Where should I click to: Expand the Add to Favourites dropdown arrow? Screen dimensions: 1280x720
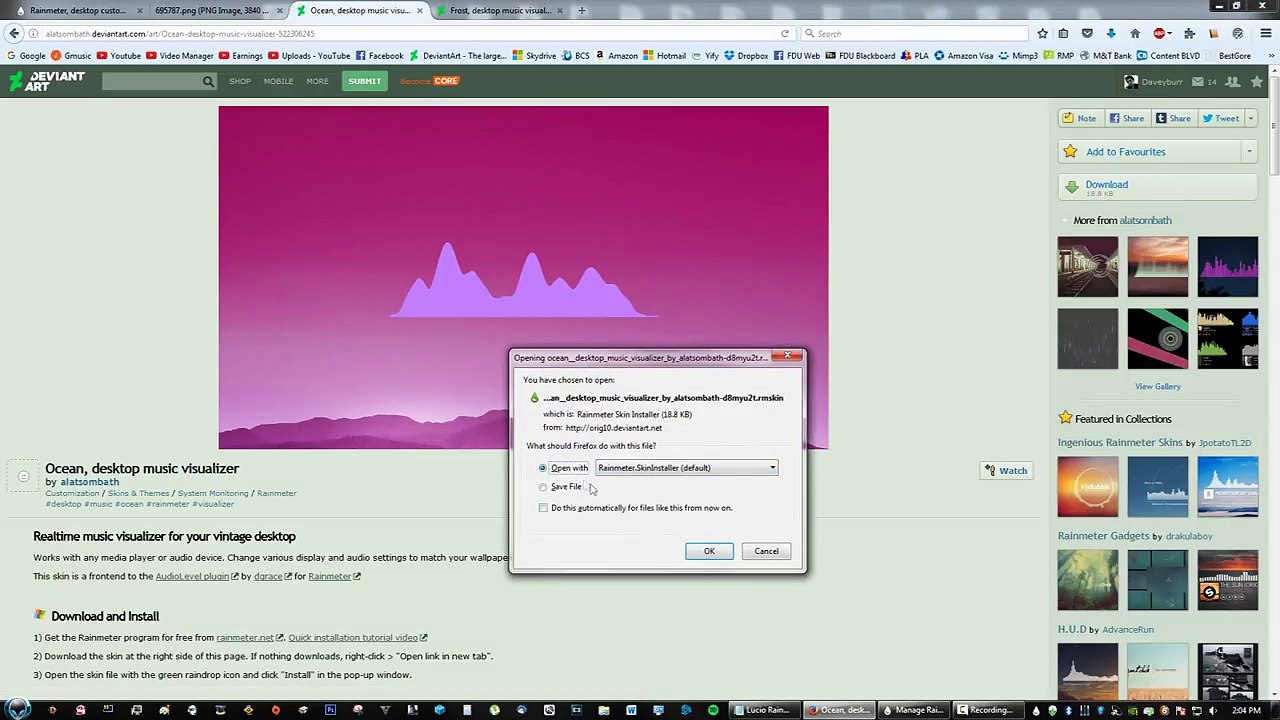click(x=1249, y=152)
